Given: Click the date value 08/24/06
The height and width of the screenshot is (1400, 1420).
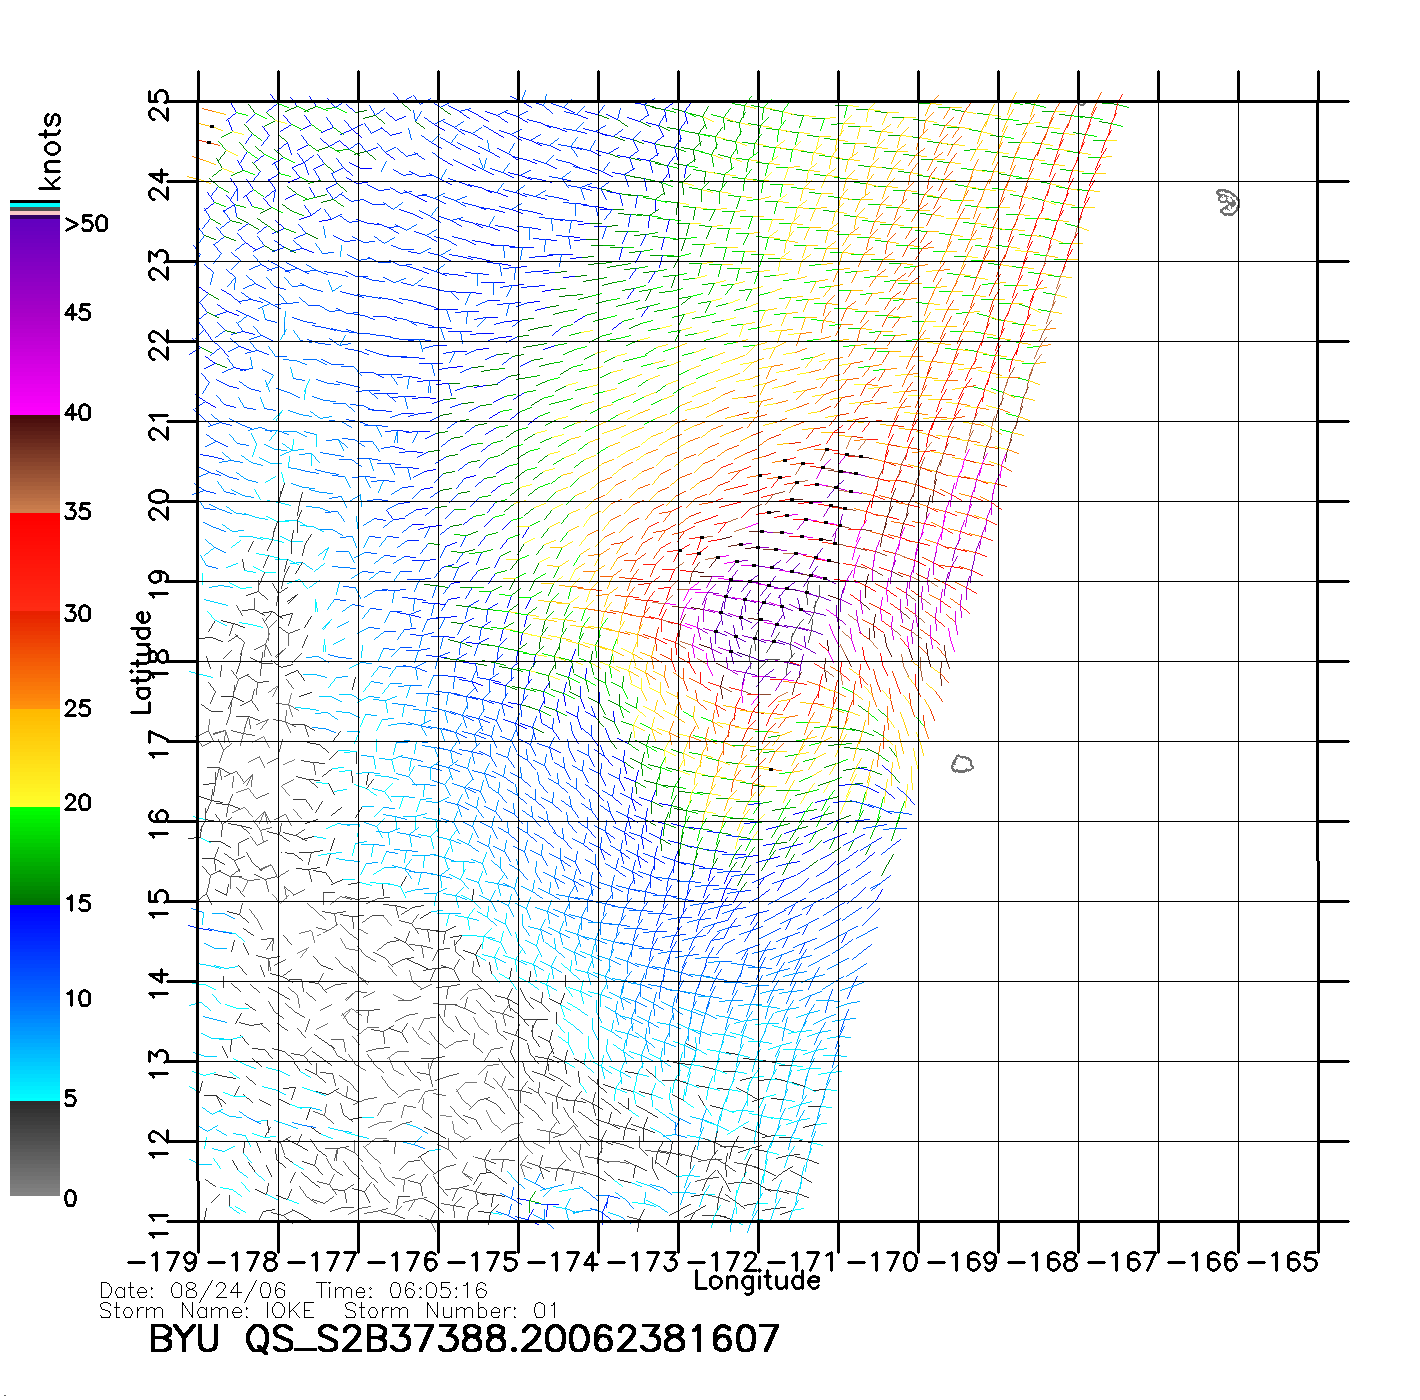Looking at the screenshot, I should (x=228, y=1291).
